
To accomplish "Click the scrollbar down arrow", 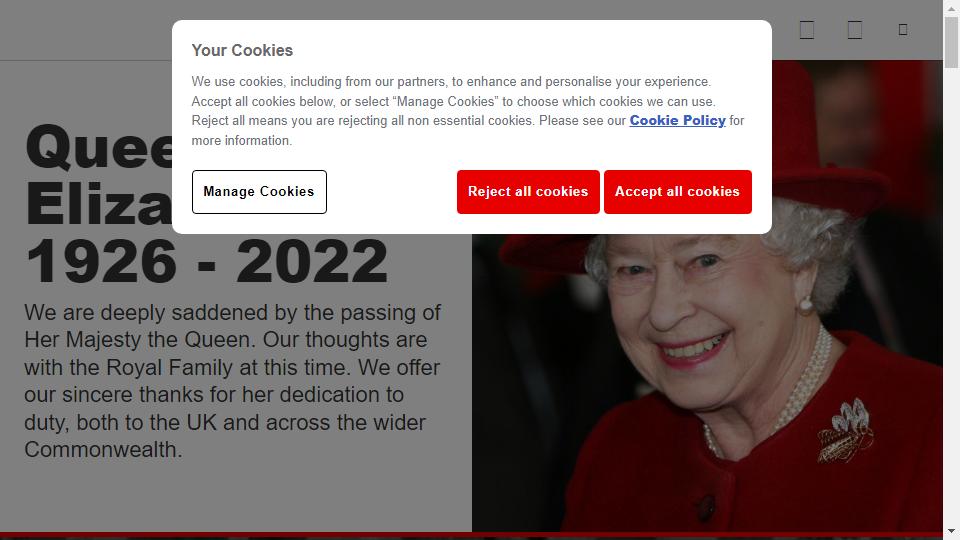I will pyautogui.click(x=951, y=531).
